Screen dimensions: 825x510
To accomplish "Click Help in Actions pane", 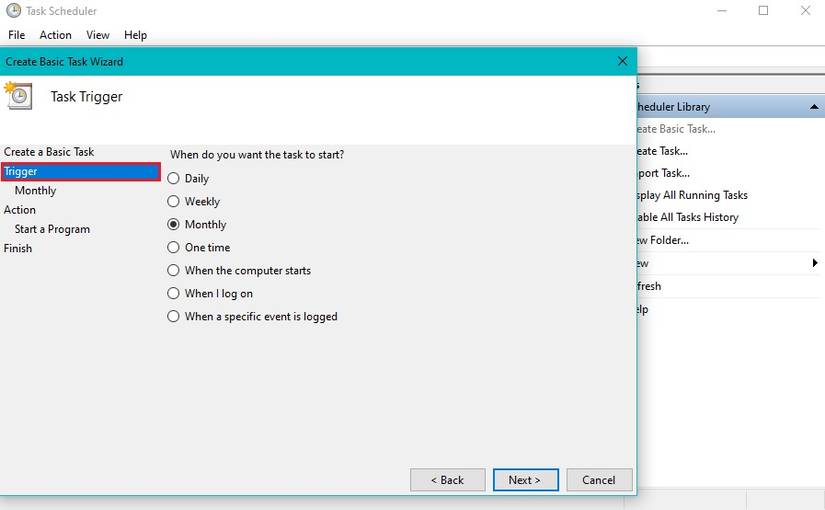I will pyautogui.click(x=642, y=309).
